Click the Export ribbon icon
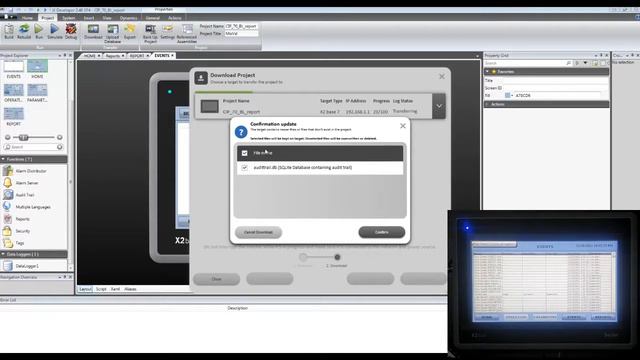 (130, 31)
